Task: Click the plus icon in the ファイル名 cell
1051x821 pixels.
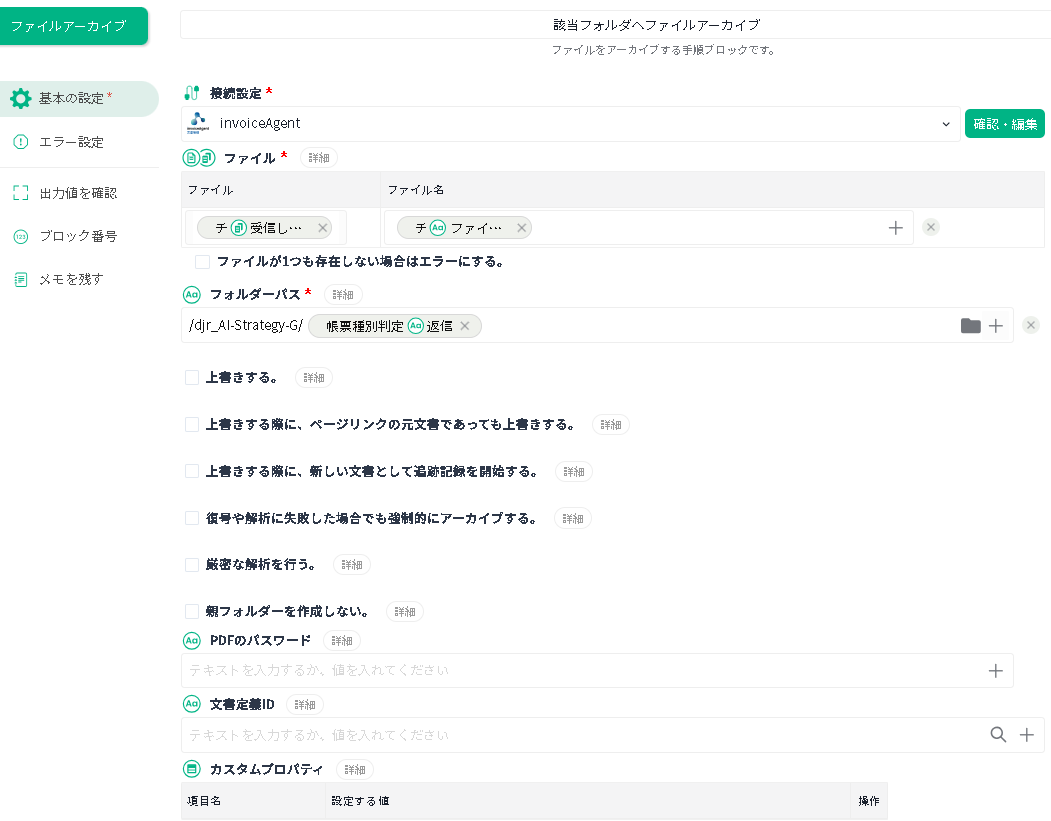Action: pos(896,228)
